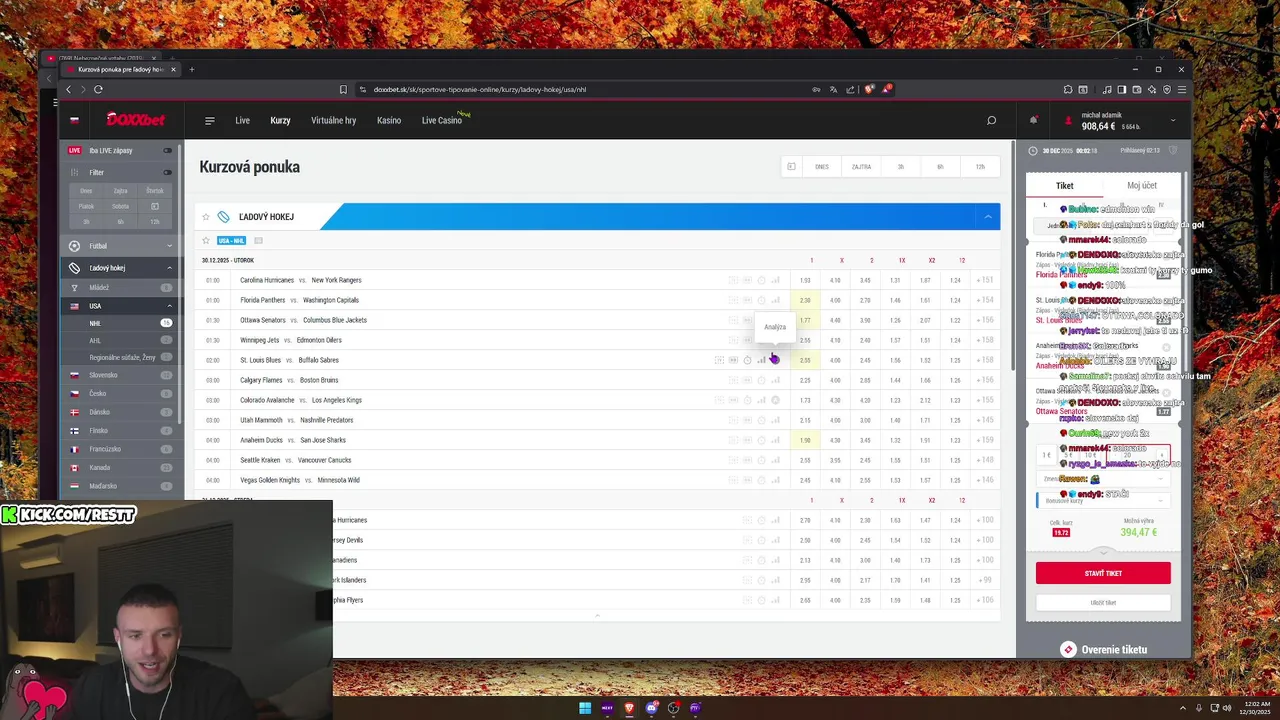The height and width of the screenshot is (720, 1280).
Task: Open analysis chart for Colorado Avalanche match
Action: pyautogui.click(x=761, y=400)
